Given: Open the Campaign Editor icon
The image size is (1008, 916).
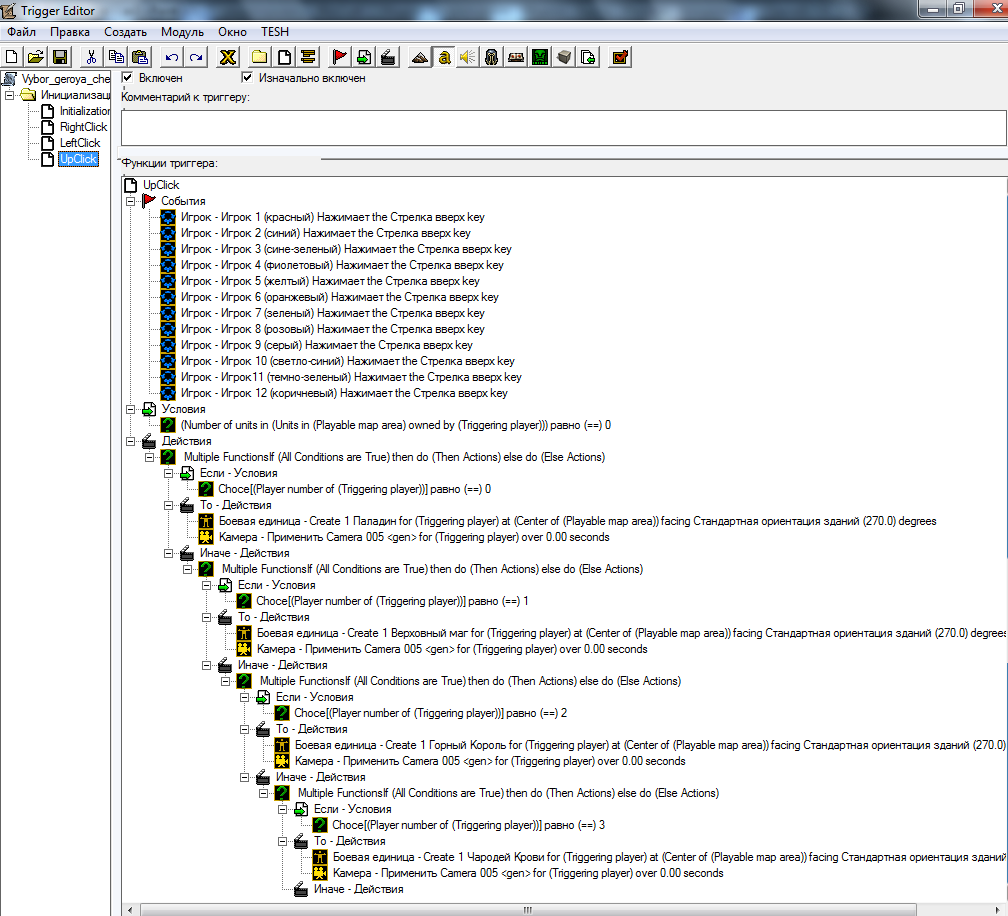Looking at the screenshot, I should [x=516, y=57].
